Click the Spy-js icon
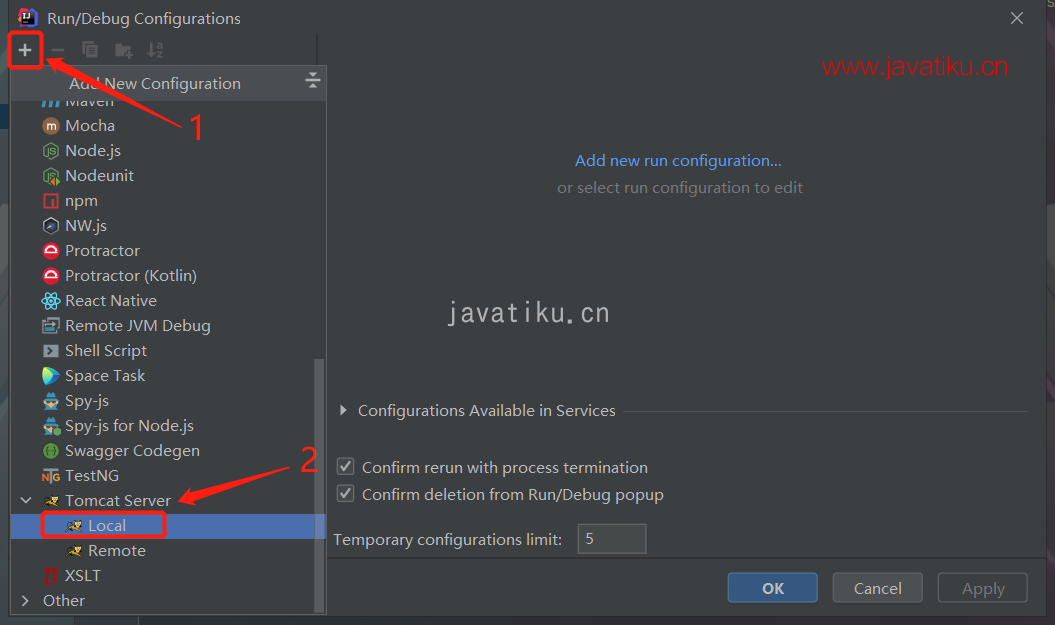 click(x=51, y=401)
